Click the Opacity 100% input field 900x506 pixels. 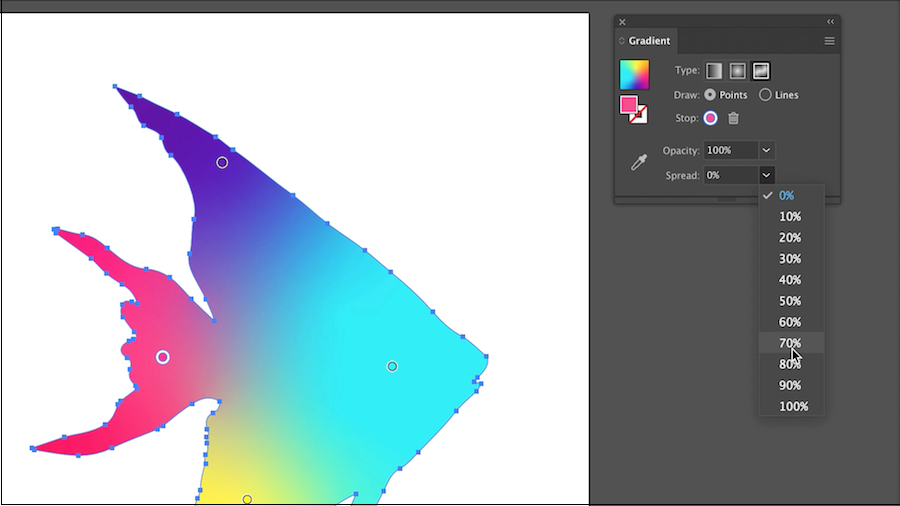pyautogui.click(x=731, y=150)
